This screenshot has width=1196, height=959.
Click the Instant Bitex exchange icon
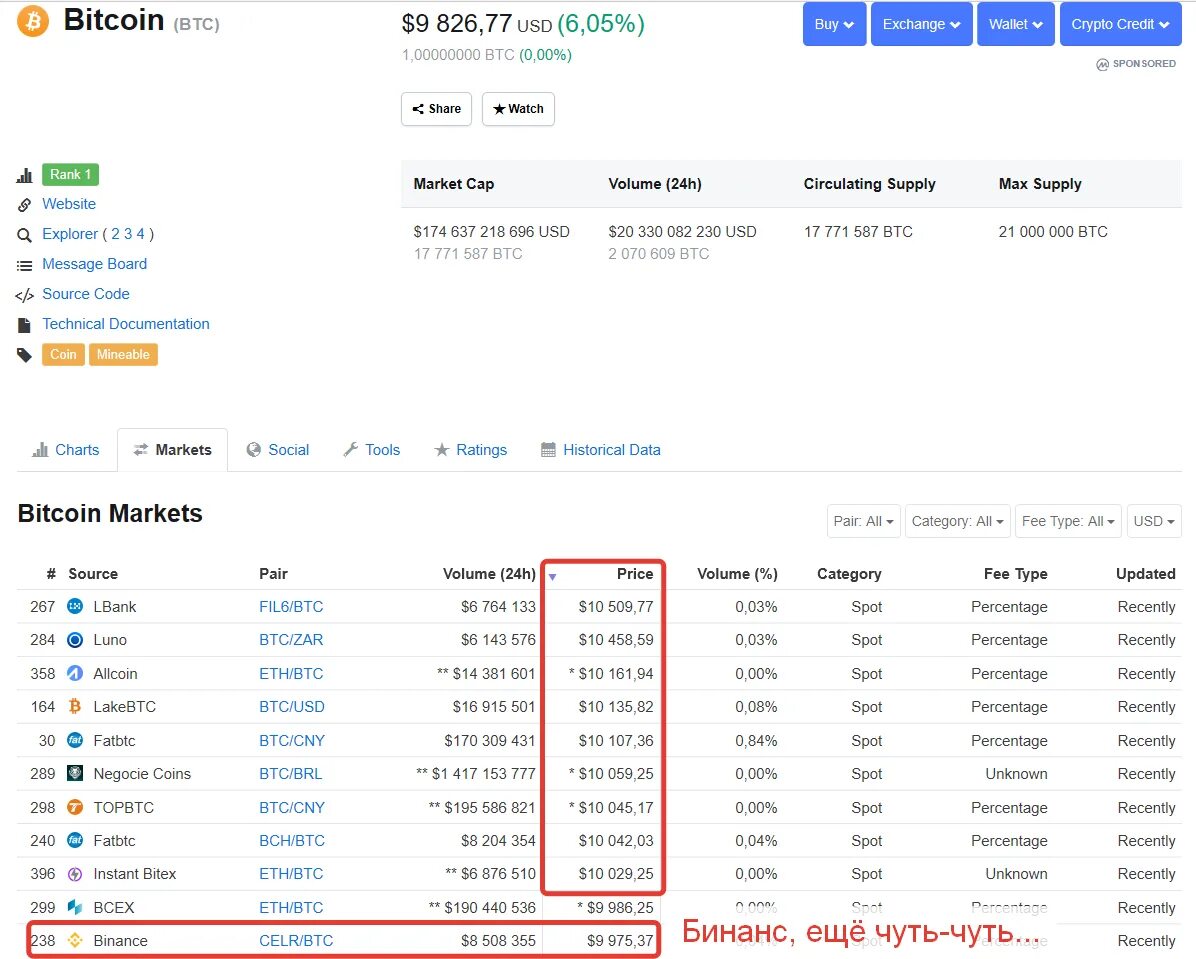[x=75, y=874]
